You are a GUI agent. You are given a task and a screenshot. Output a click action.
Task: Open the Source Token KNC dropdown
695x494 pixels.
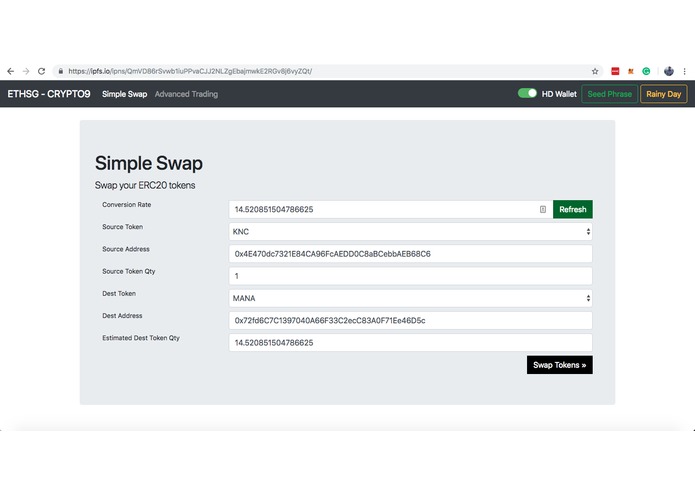[410, 232]
